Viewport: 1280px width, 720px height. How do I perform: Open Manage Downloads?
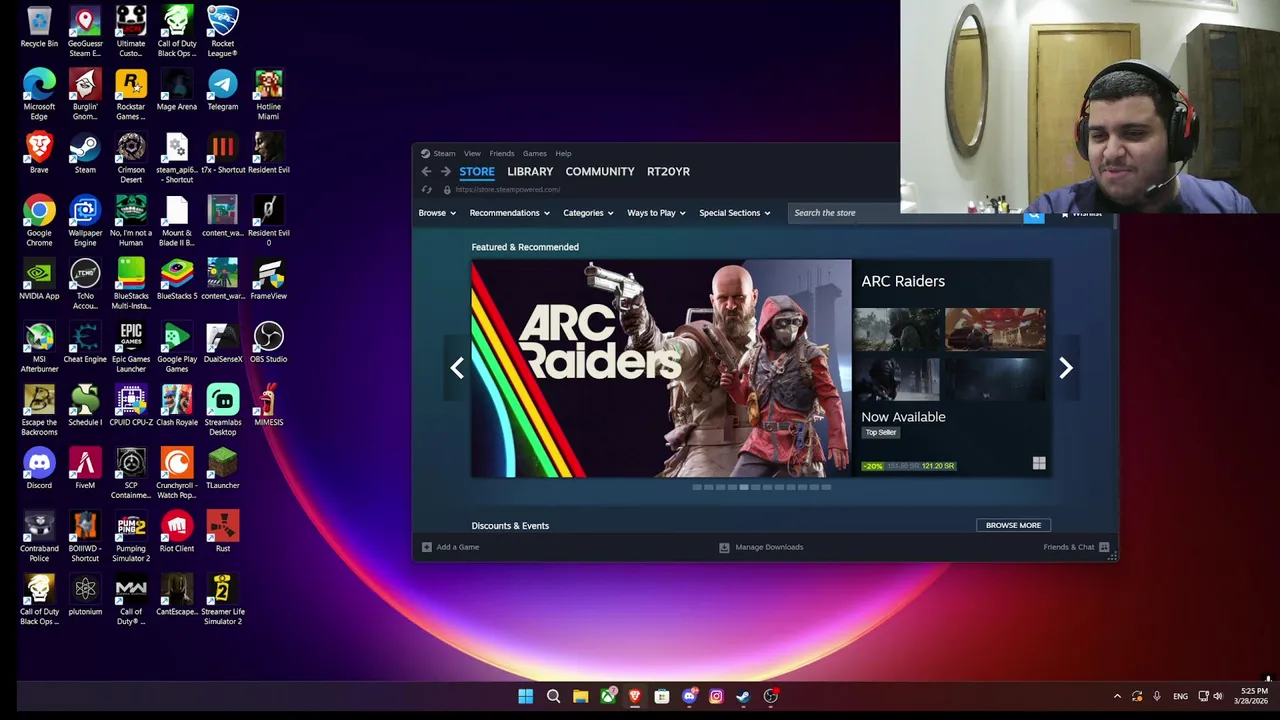(x=761, y=547)
